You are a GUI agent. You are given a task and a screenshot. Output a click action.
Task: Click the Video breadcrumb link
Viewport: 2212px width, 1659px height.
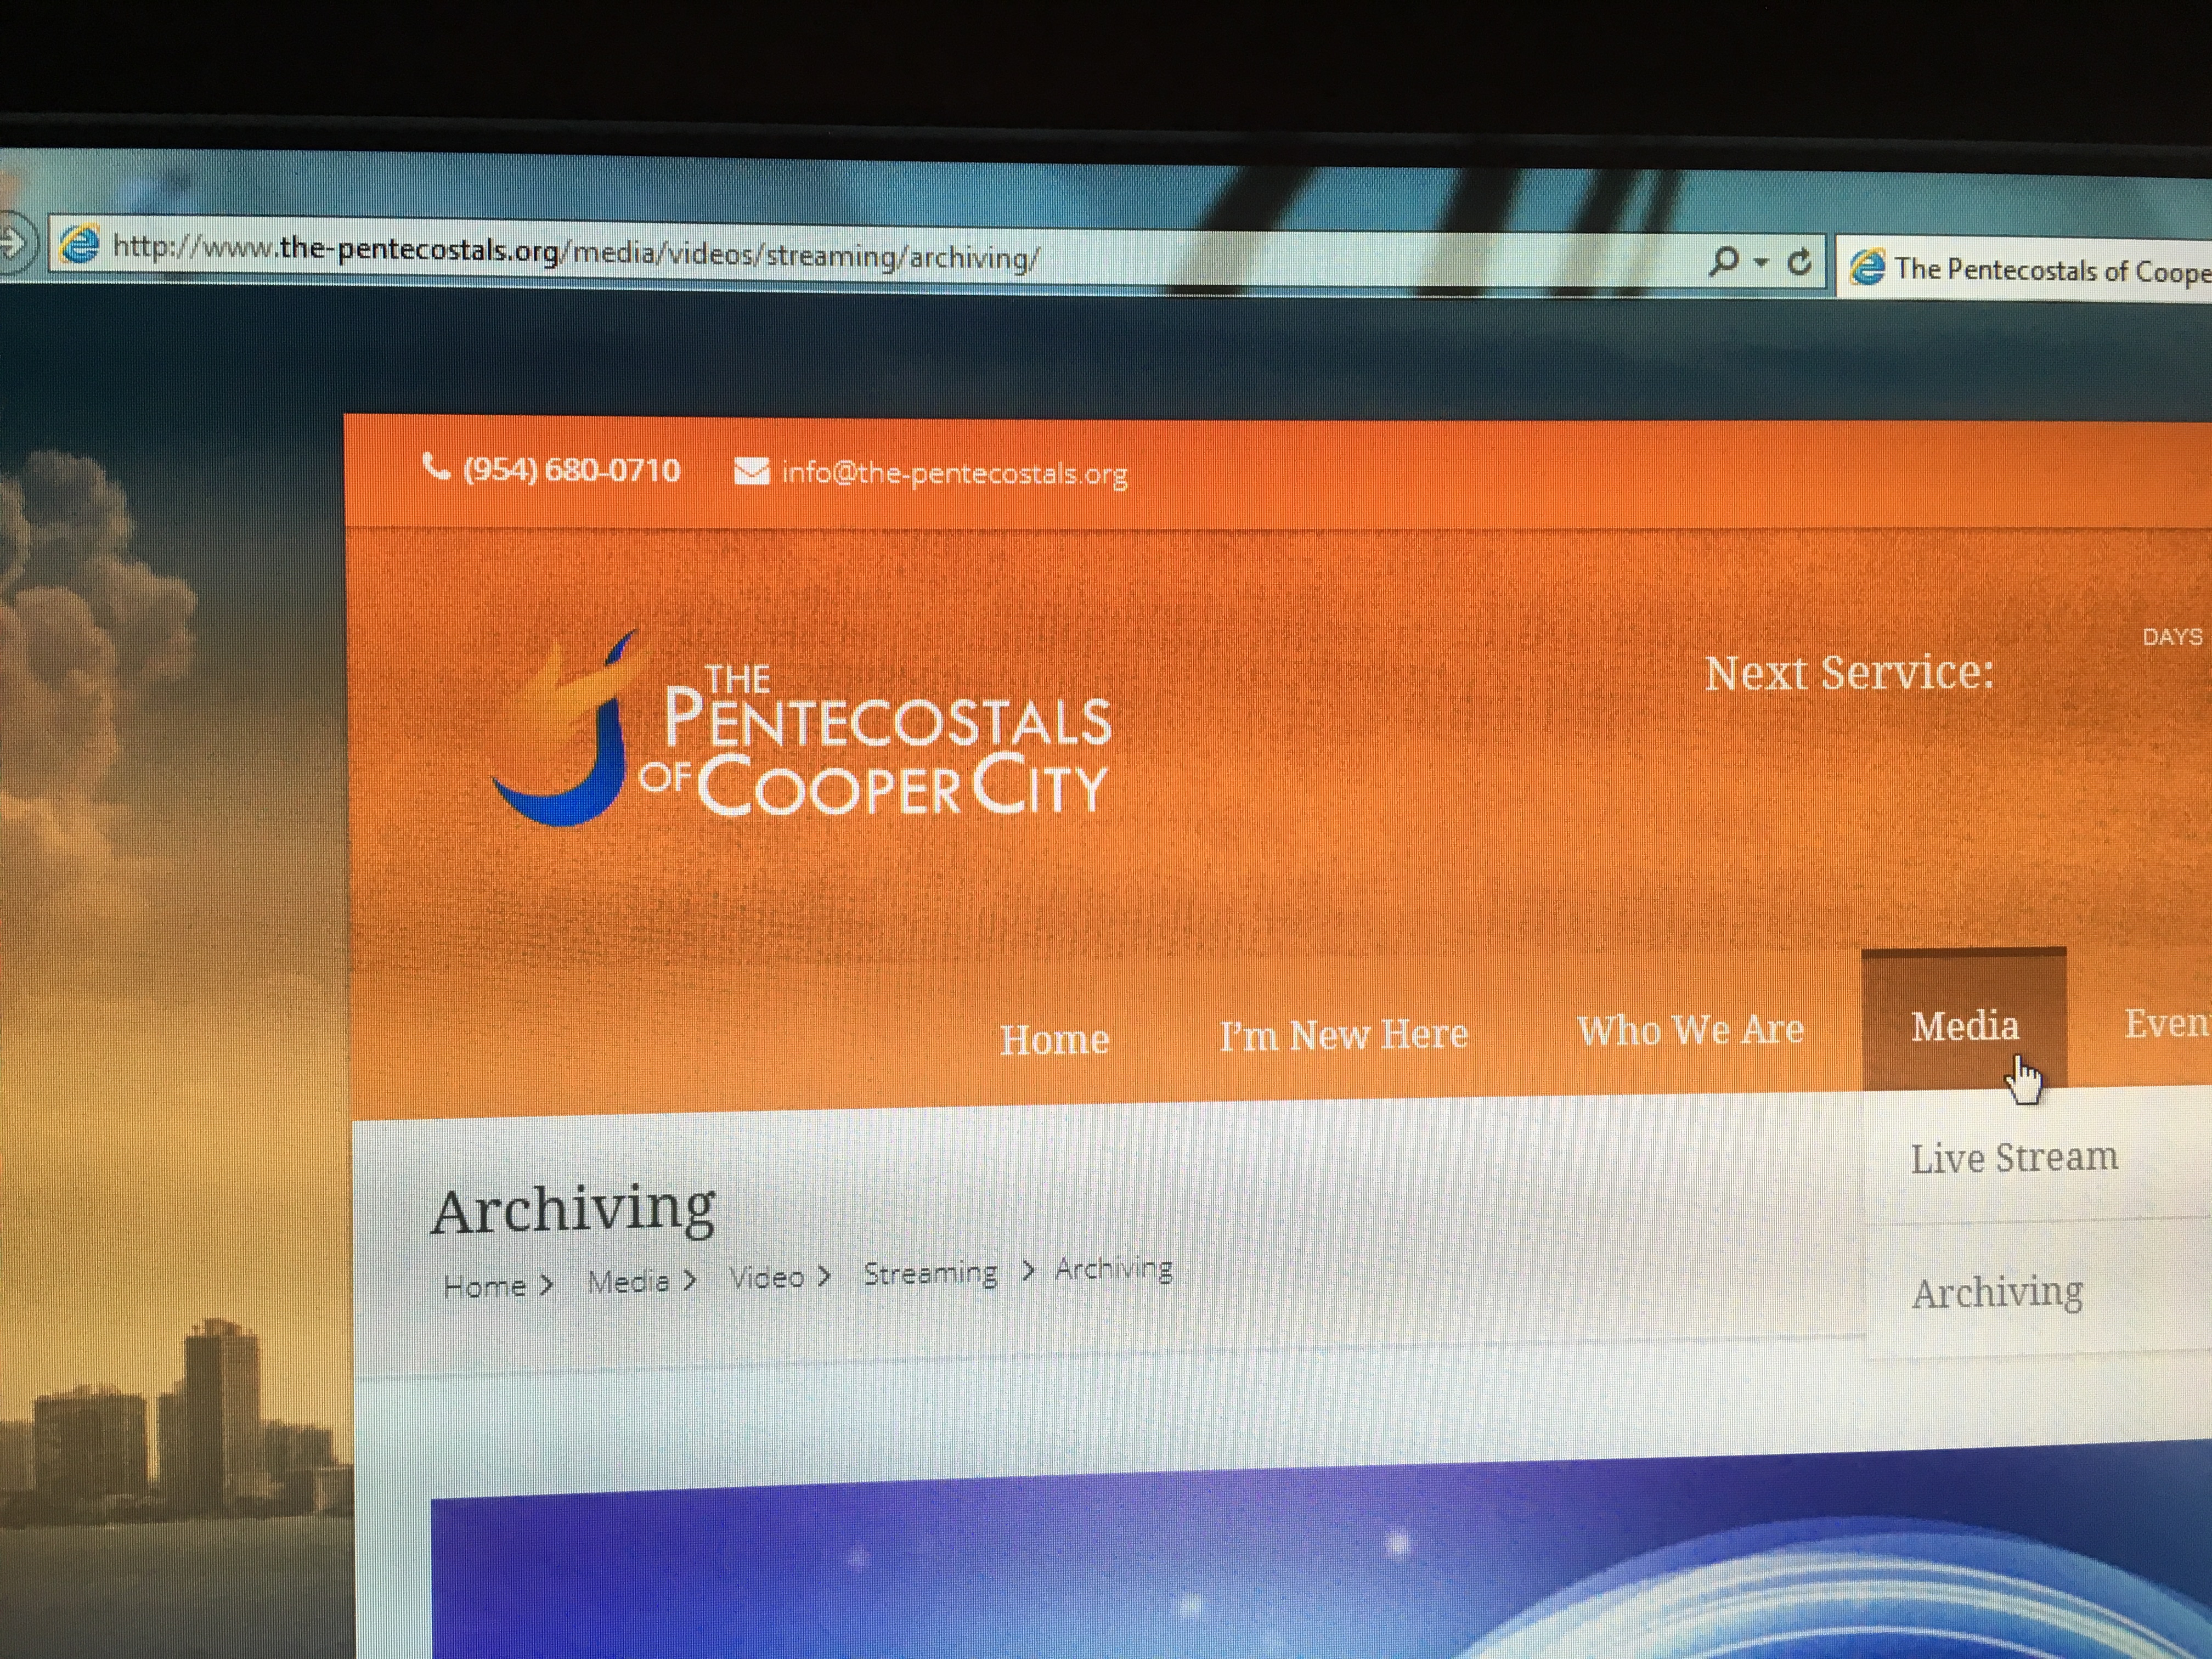coord(766,1277)
